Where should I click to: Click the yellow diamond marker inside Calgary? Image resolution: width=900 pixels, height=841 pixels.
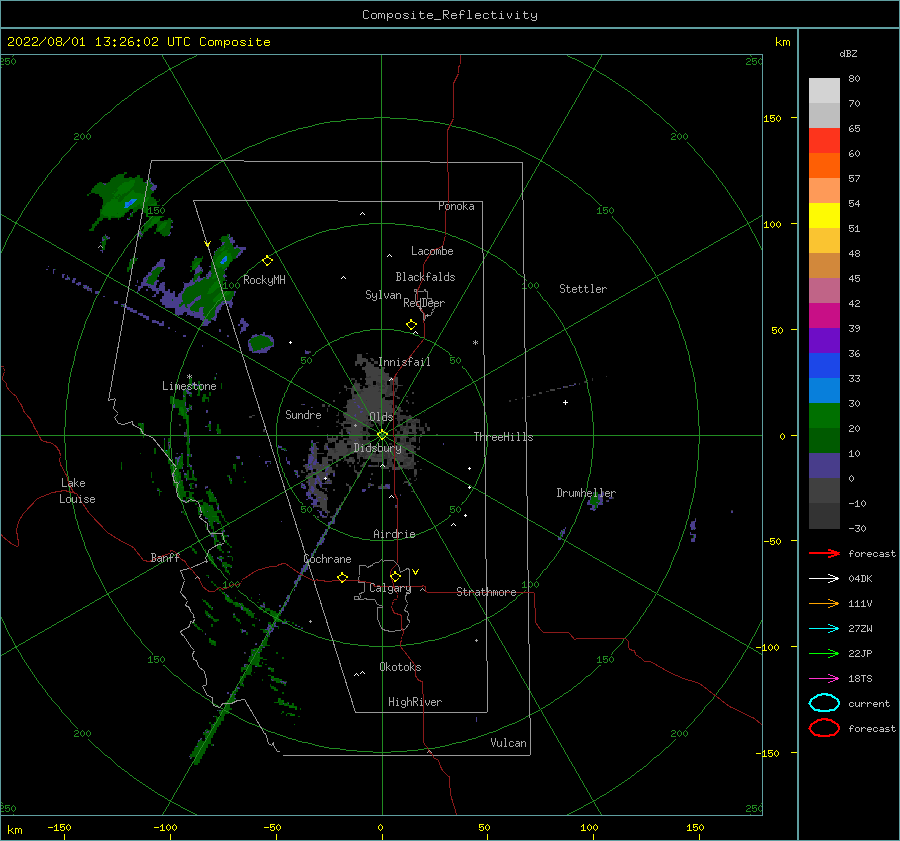[x=395, y=576]
